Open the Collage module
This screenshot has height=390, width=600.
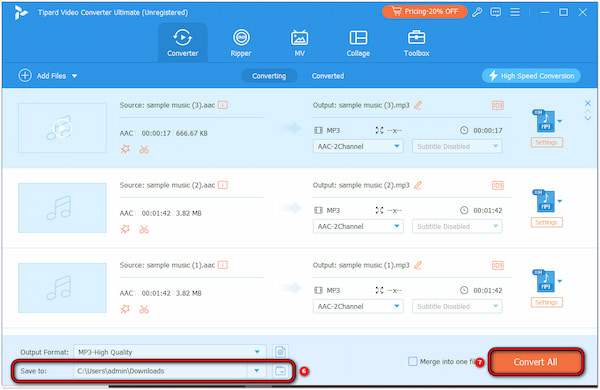click(358, 43)
